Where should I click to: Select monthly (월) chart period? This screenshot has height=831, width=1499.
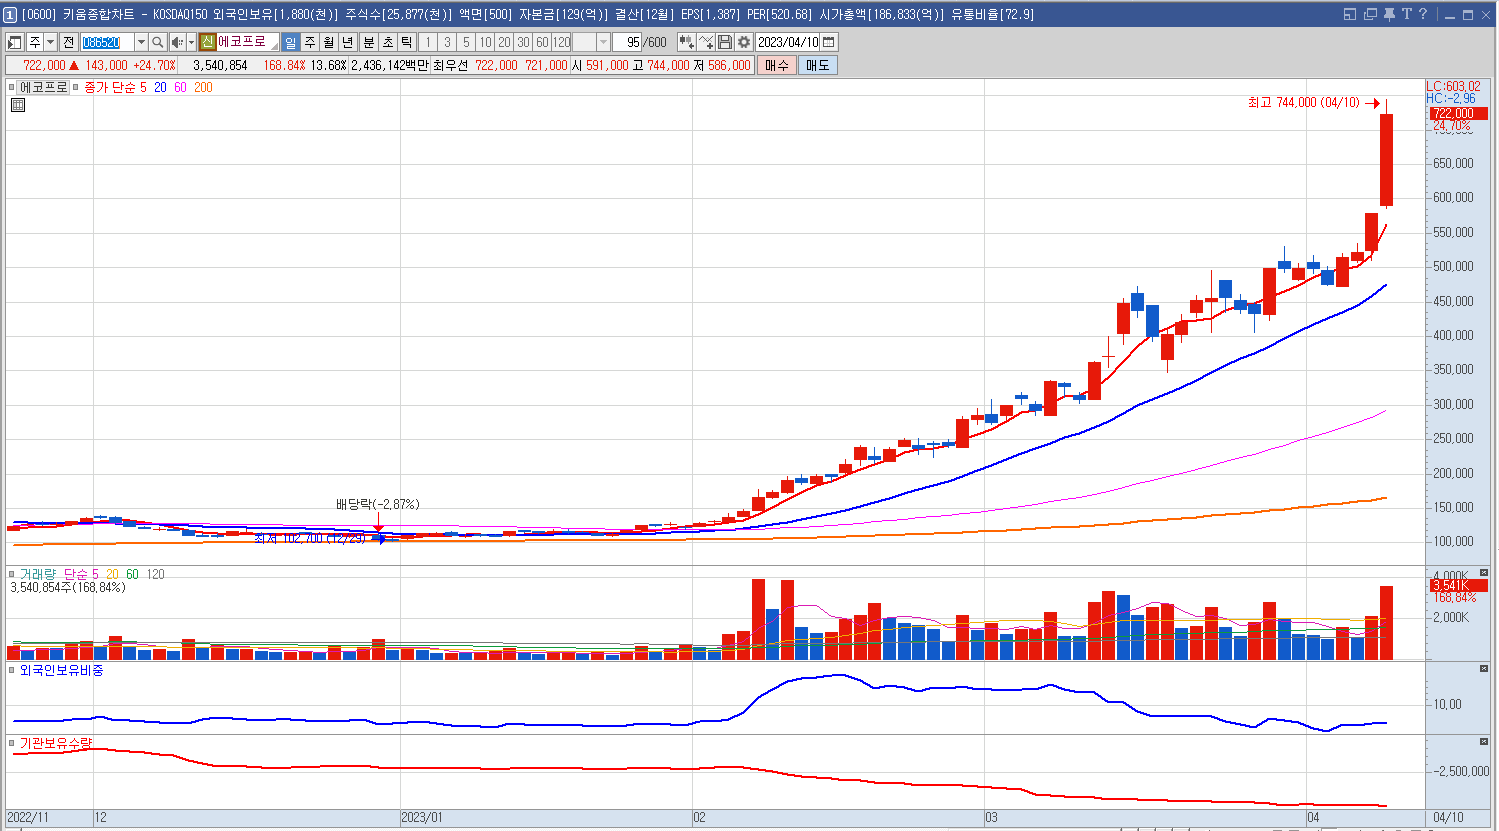(x=328, y=42)
